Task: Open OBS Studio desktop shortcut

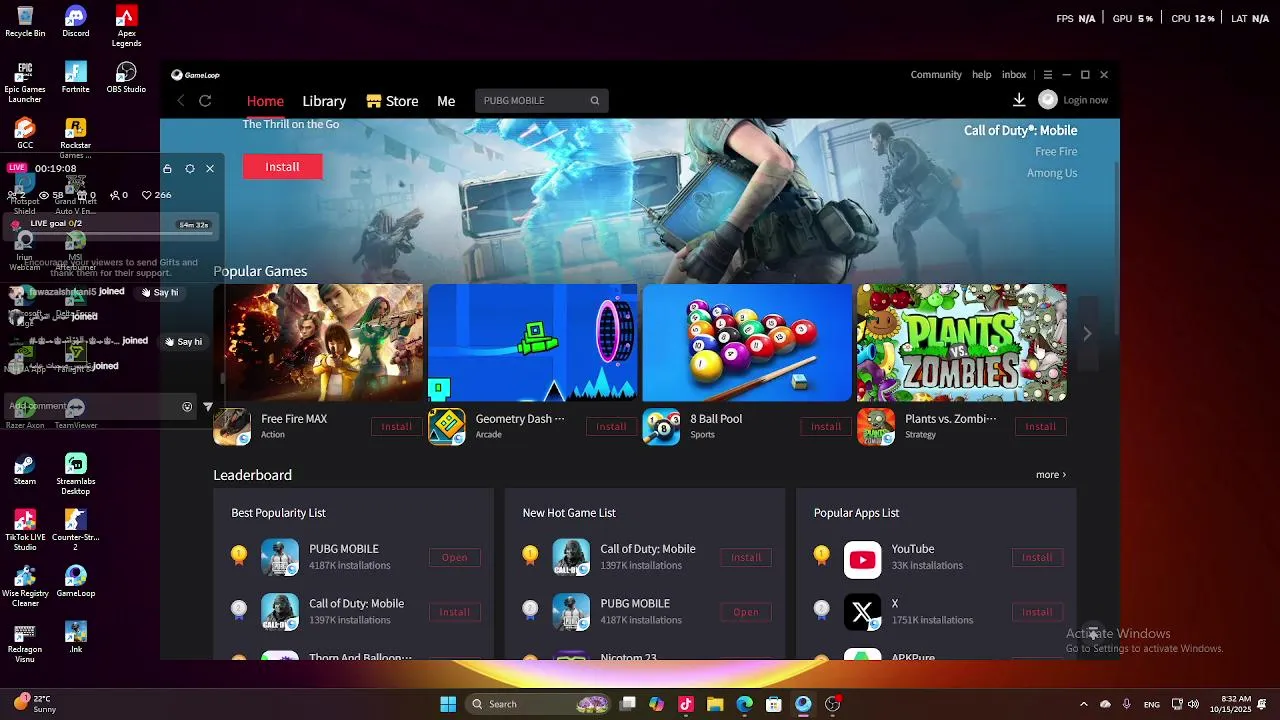Action: [x=126, y=77]
